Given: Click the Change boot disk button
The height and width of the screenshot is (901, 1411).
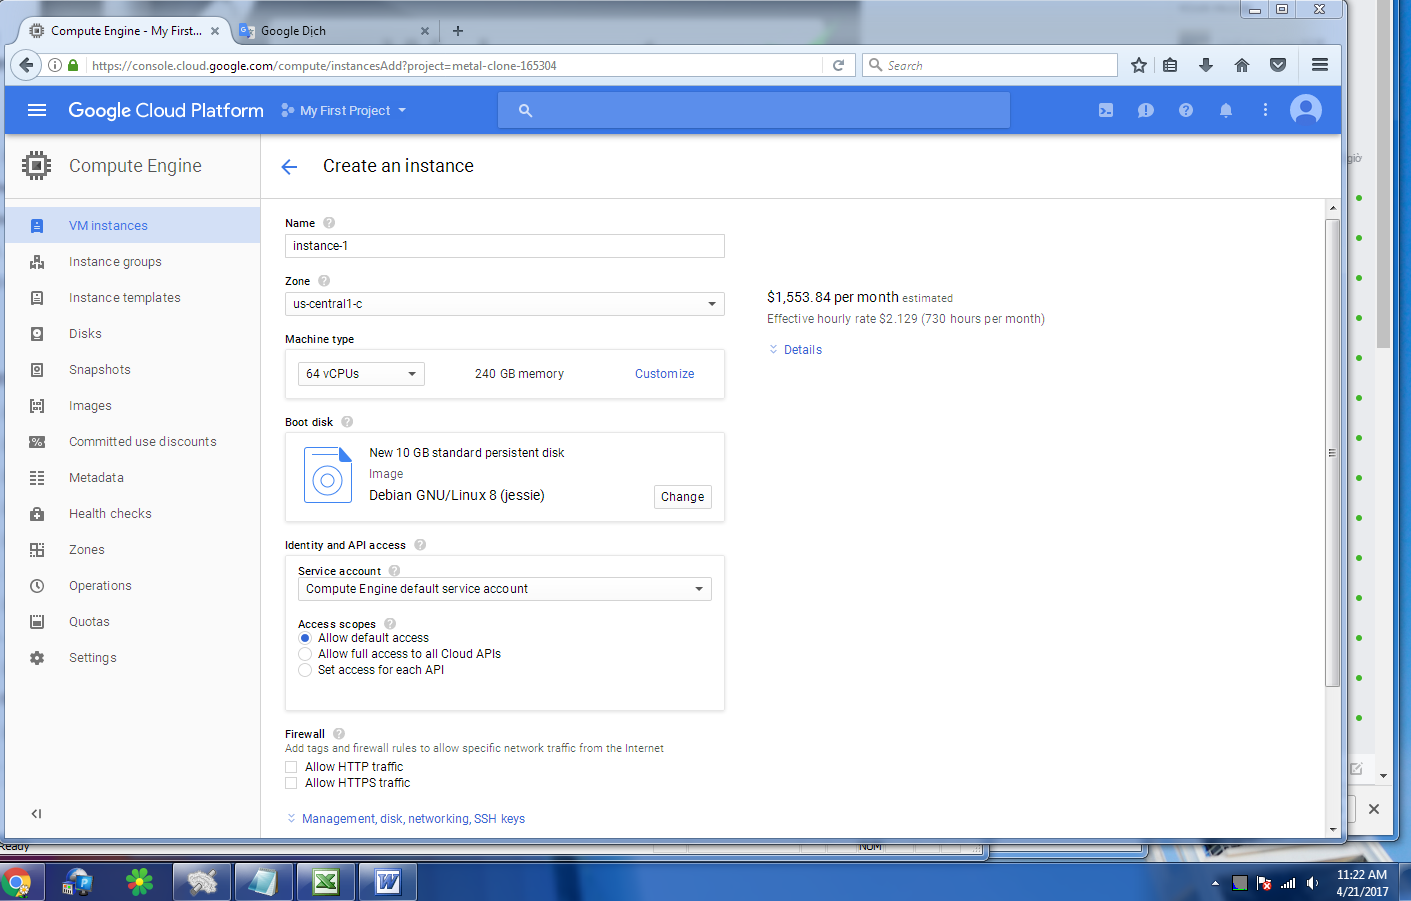Looking at the screenshot, I should [682, 497].
